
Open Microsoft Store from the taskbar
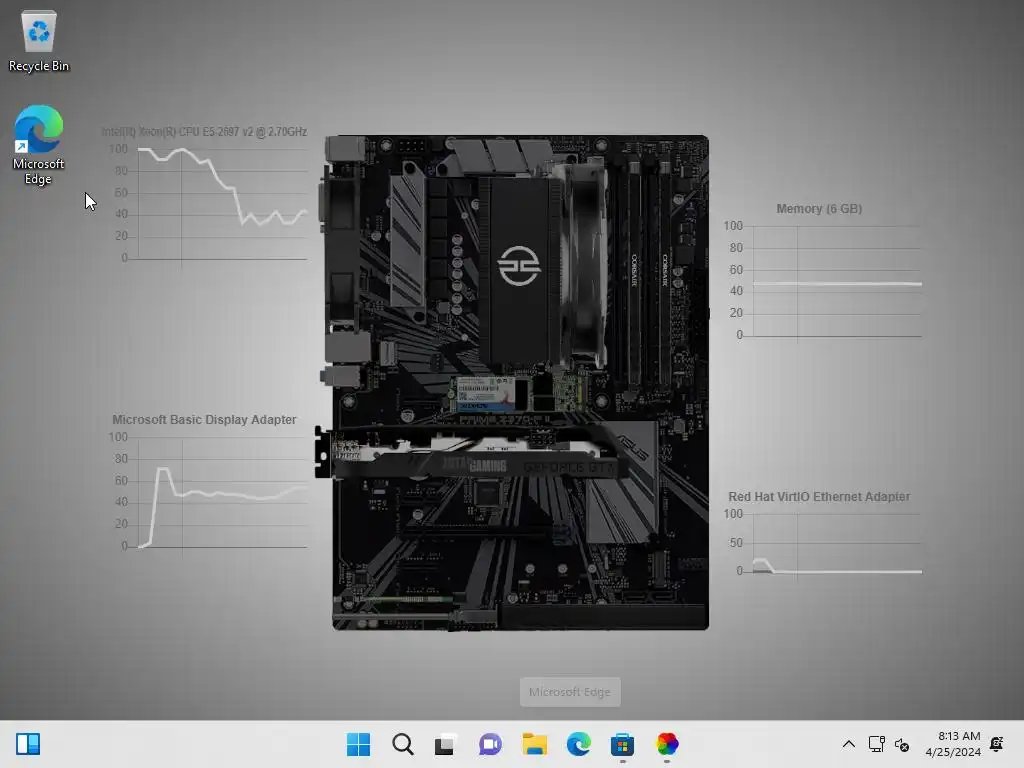[622, 744]
